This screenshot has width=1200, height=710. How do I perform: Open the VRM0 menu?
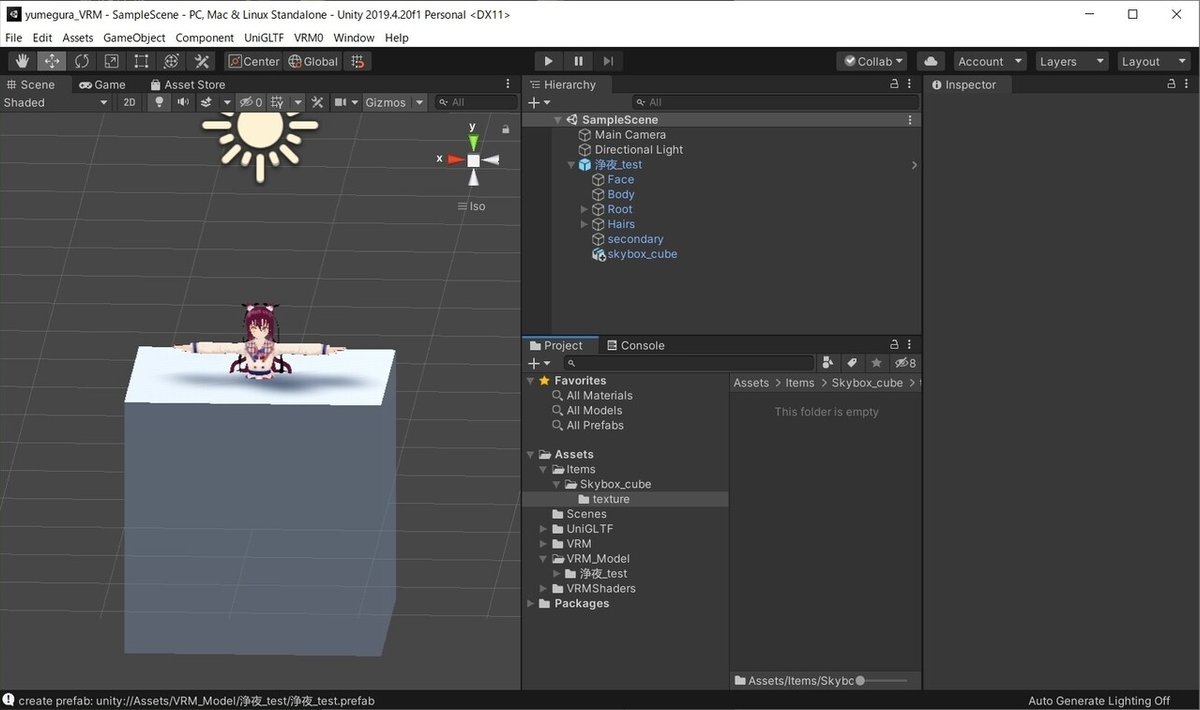click(x=308, y=37)
